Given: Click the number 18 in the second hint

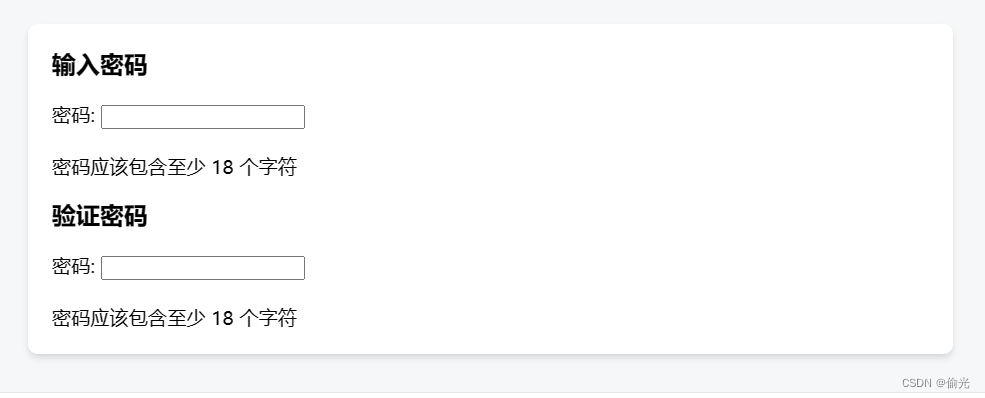Looking at the screenshot, I should coord(222,318).
